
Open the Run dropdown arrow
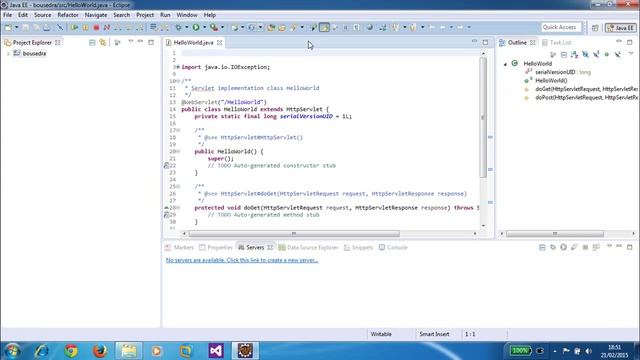pyautogui.click(x=204, y=27)
